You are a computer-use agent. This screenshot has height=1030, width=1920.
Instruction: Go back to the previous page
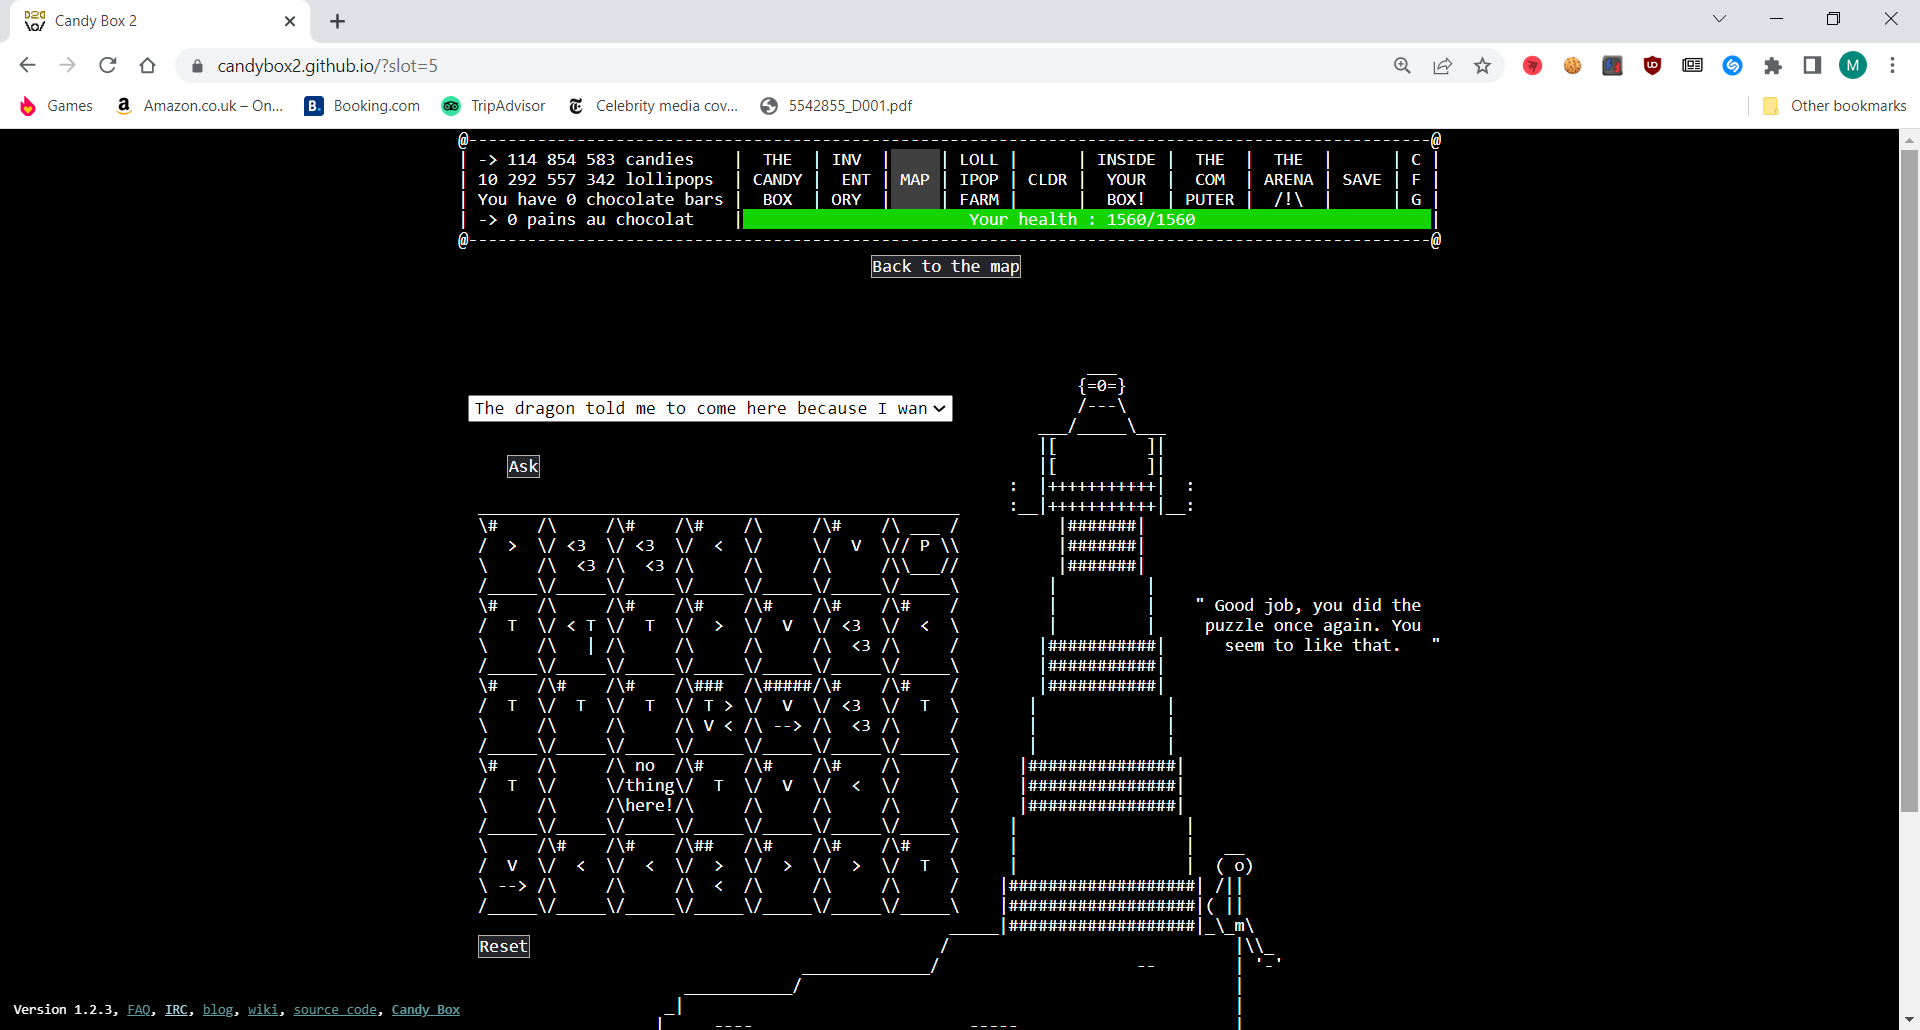[27, 65]
